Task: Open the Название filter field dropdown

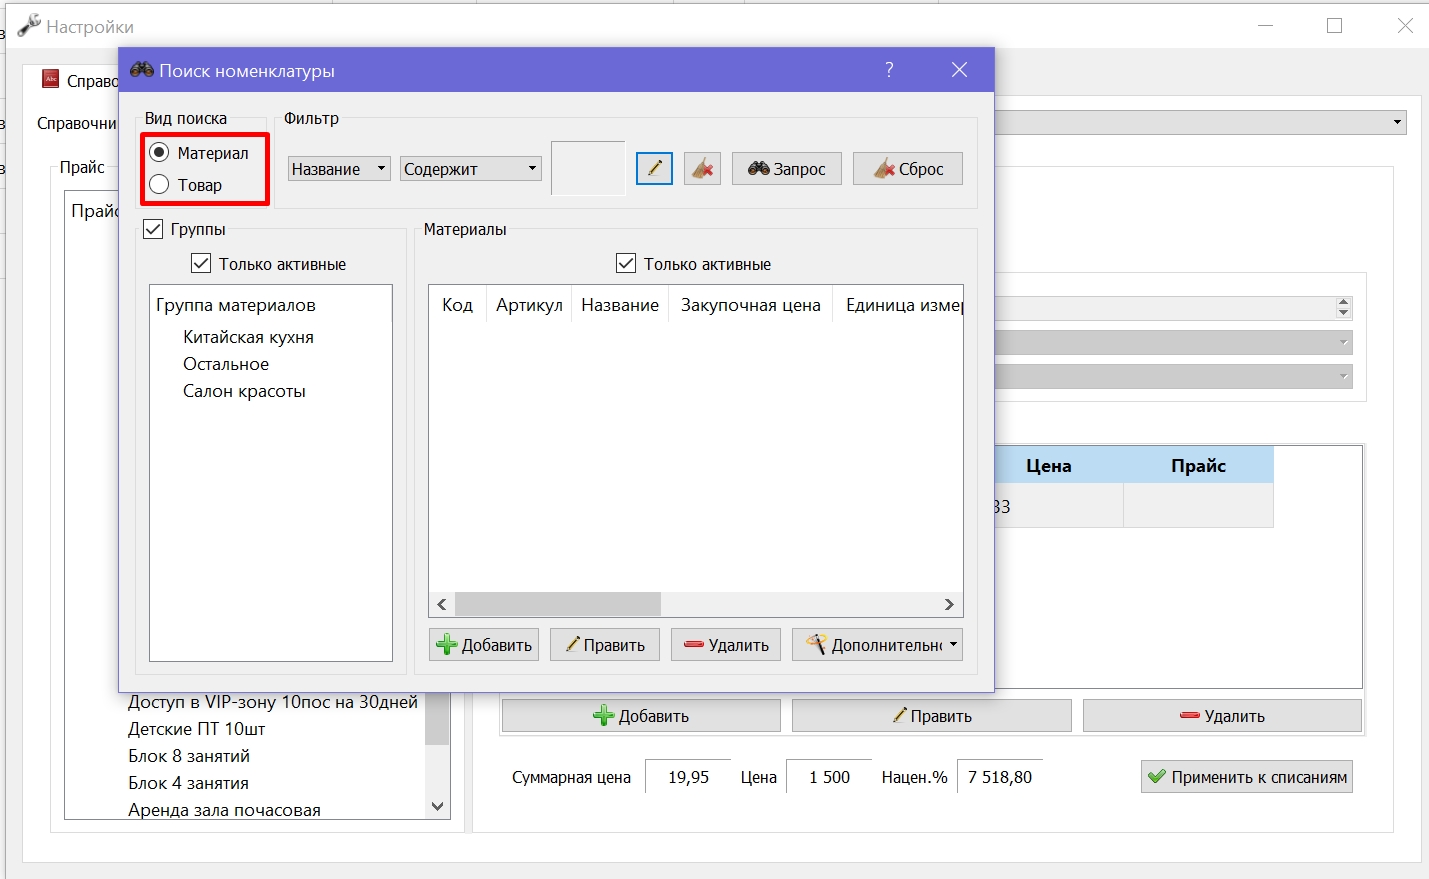Action: coord(339,169)
